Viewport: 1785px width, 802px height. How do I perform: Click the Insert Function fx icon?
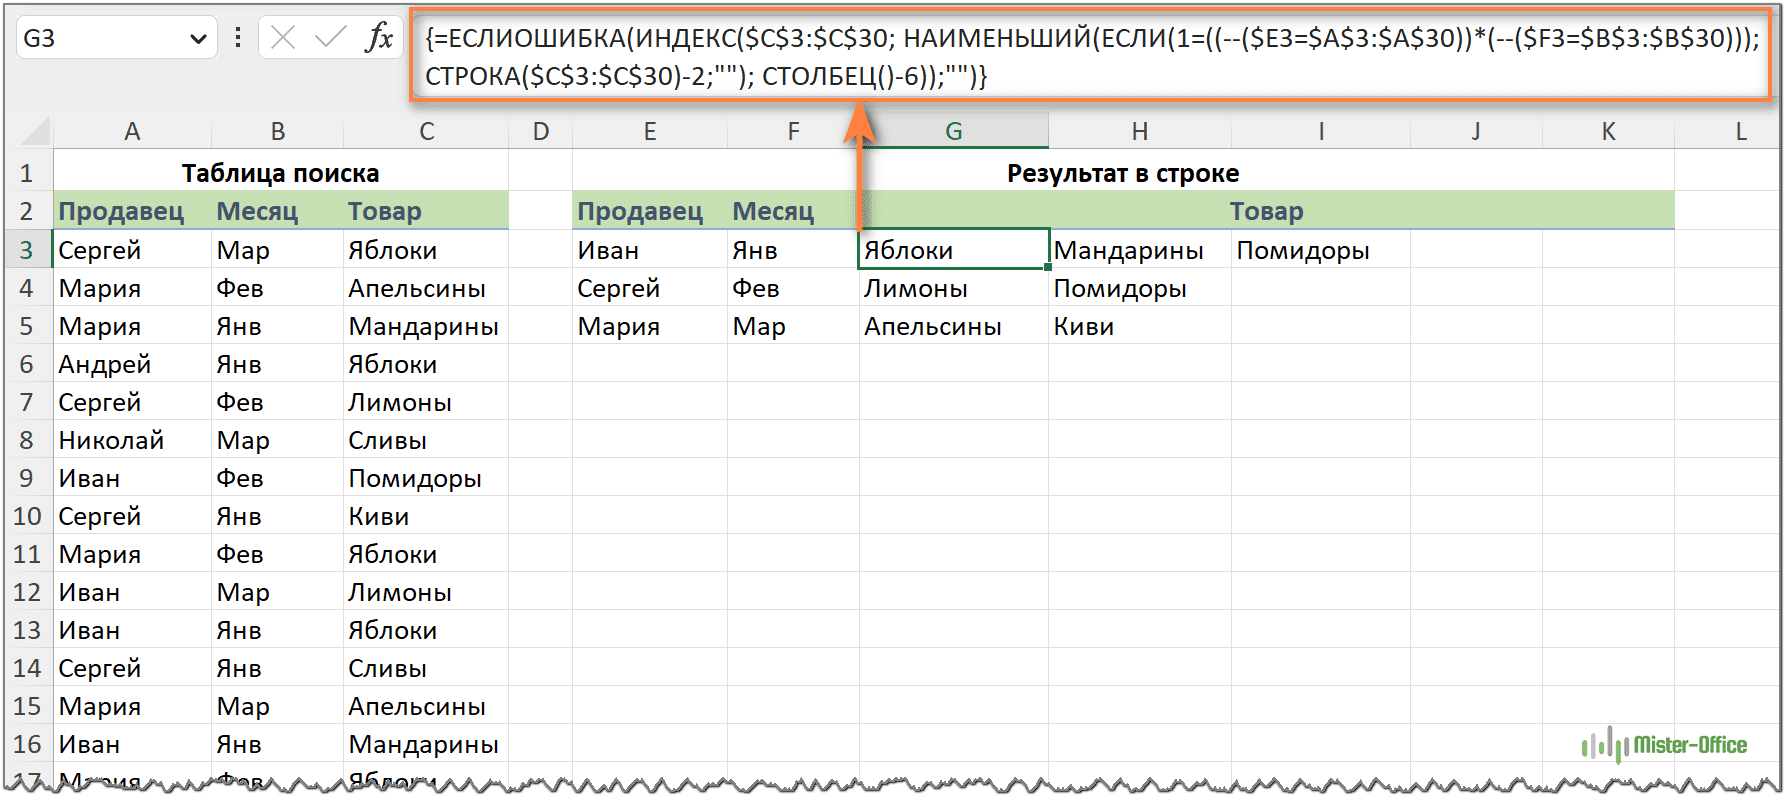379,38
